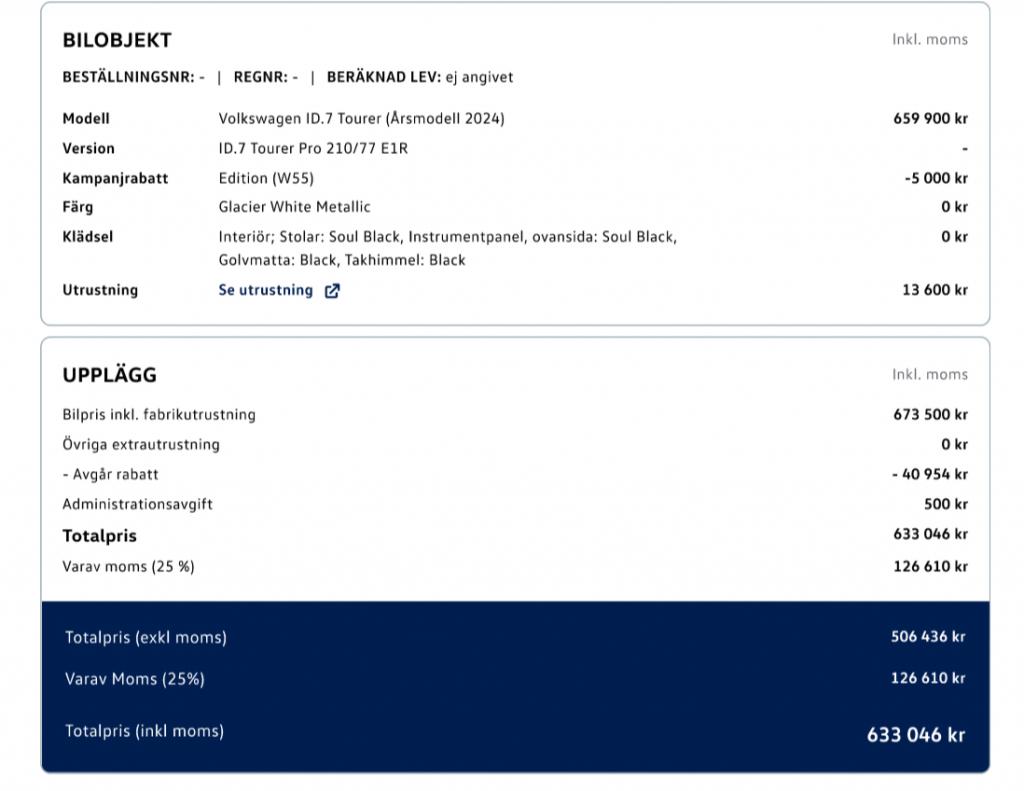Click the external link icon beside Se utrustning
This screenshot has height=791, width=1024.
click(x=332, y=291)
